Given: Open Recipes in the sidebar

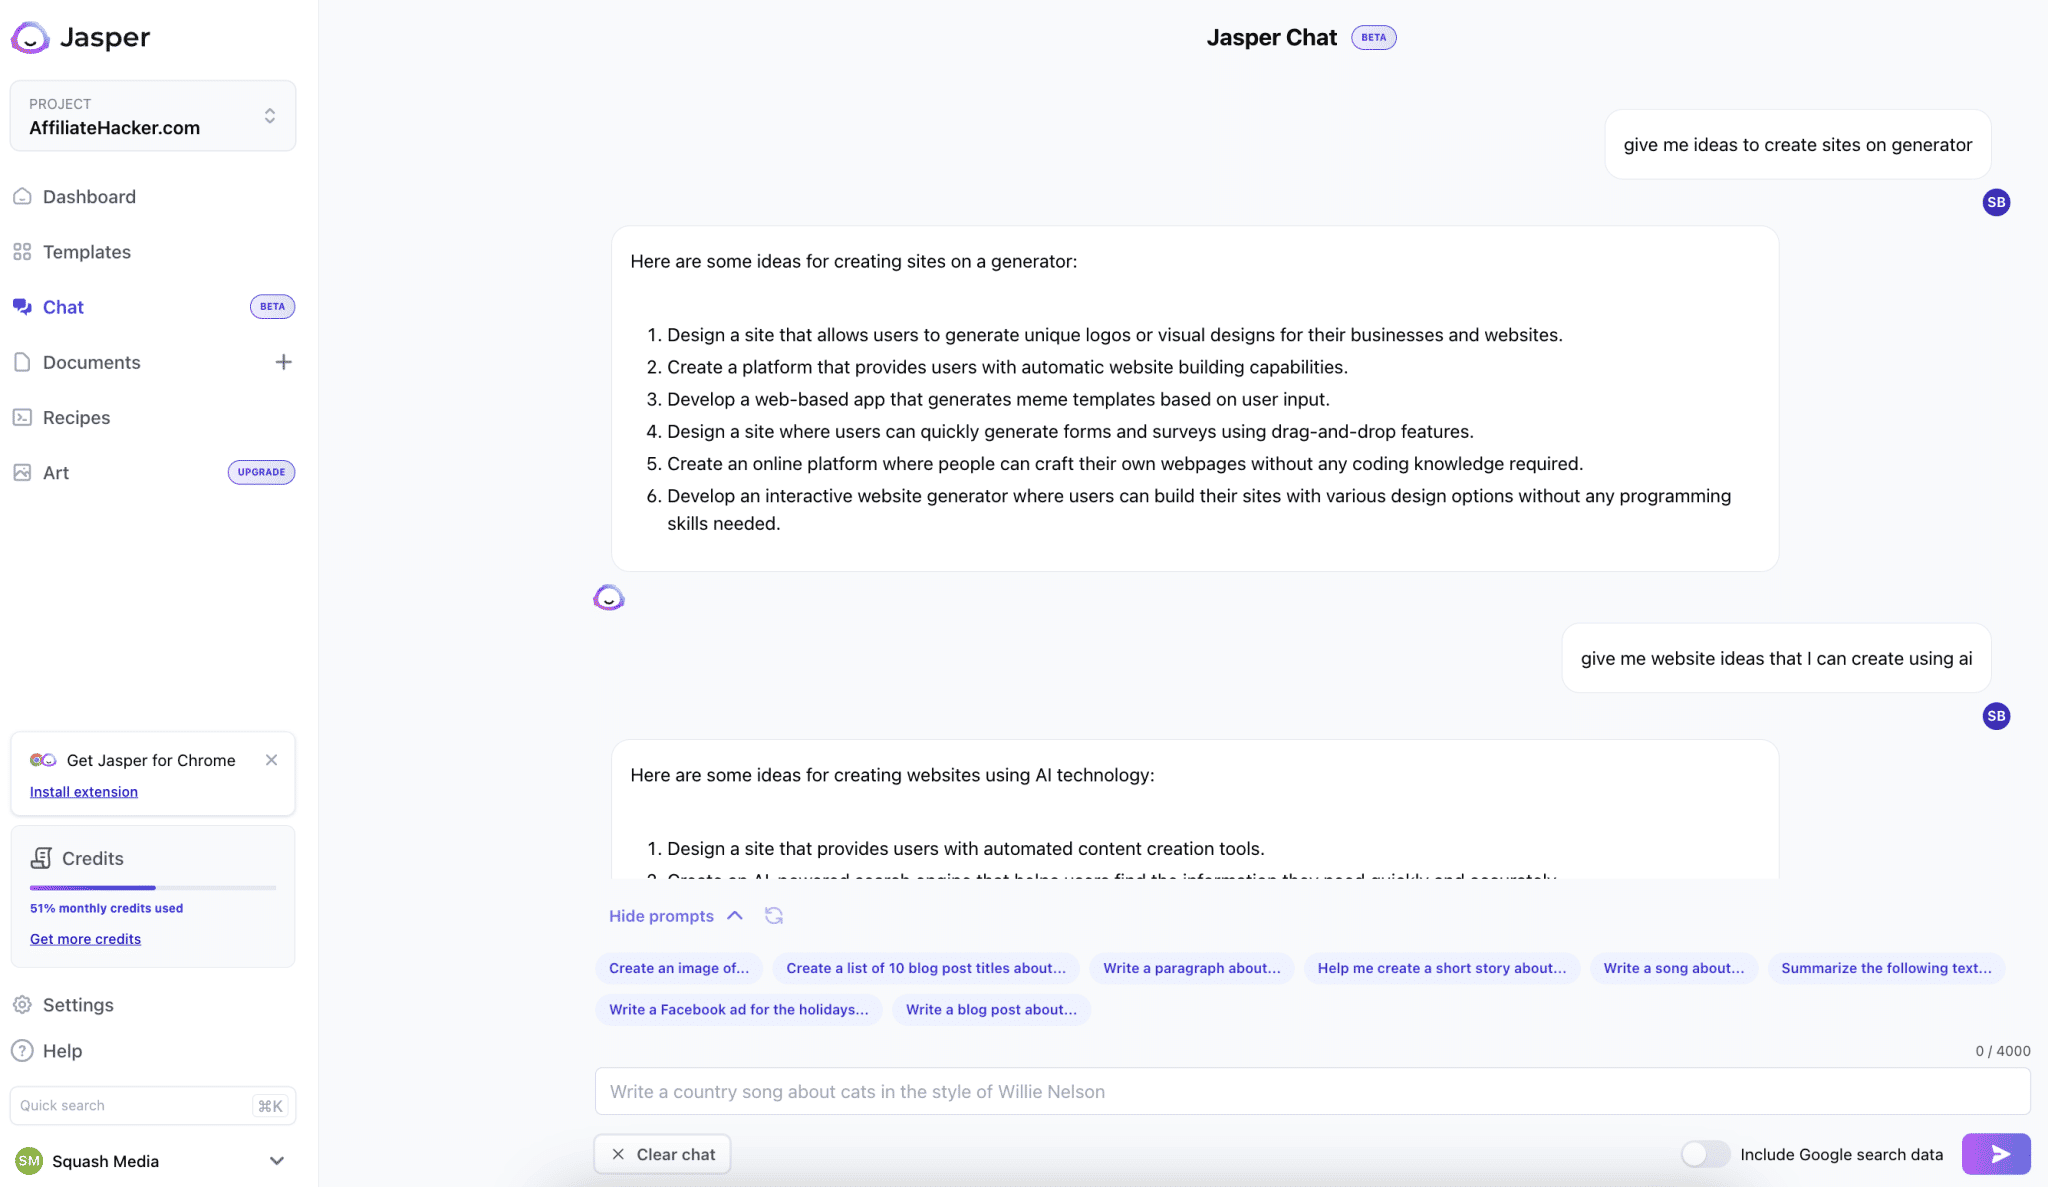Looking at the screenshot, I should pos(76,418).
